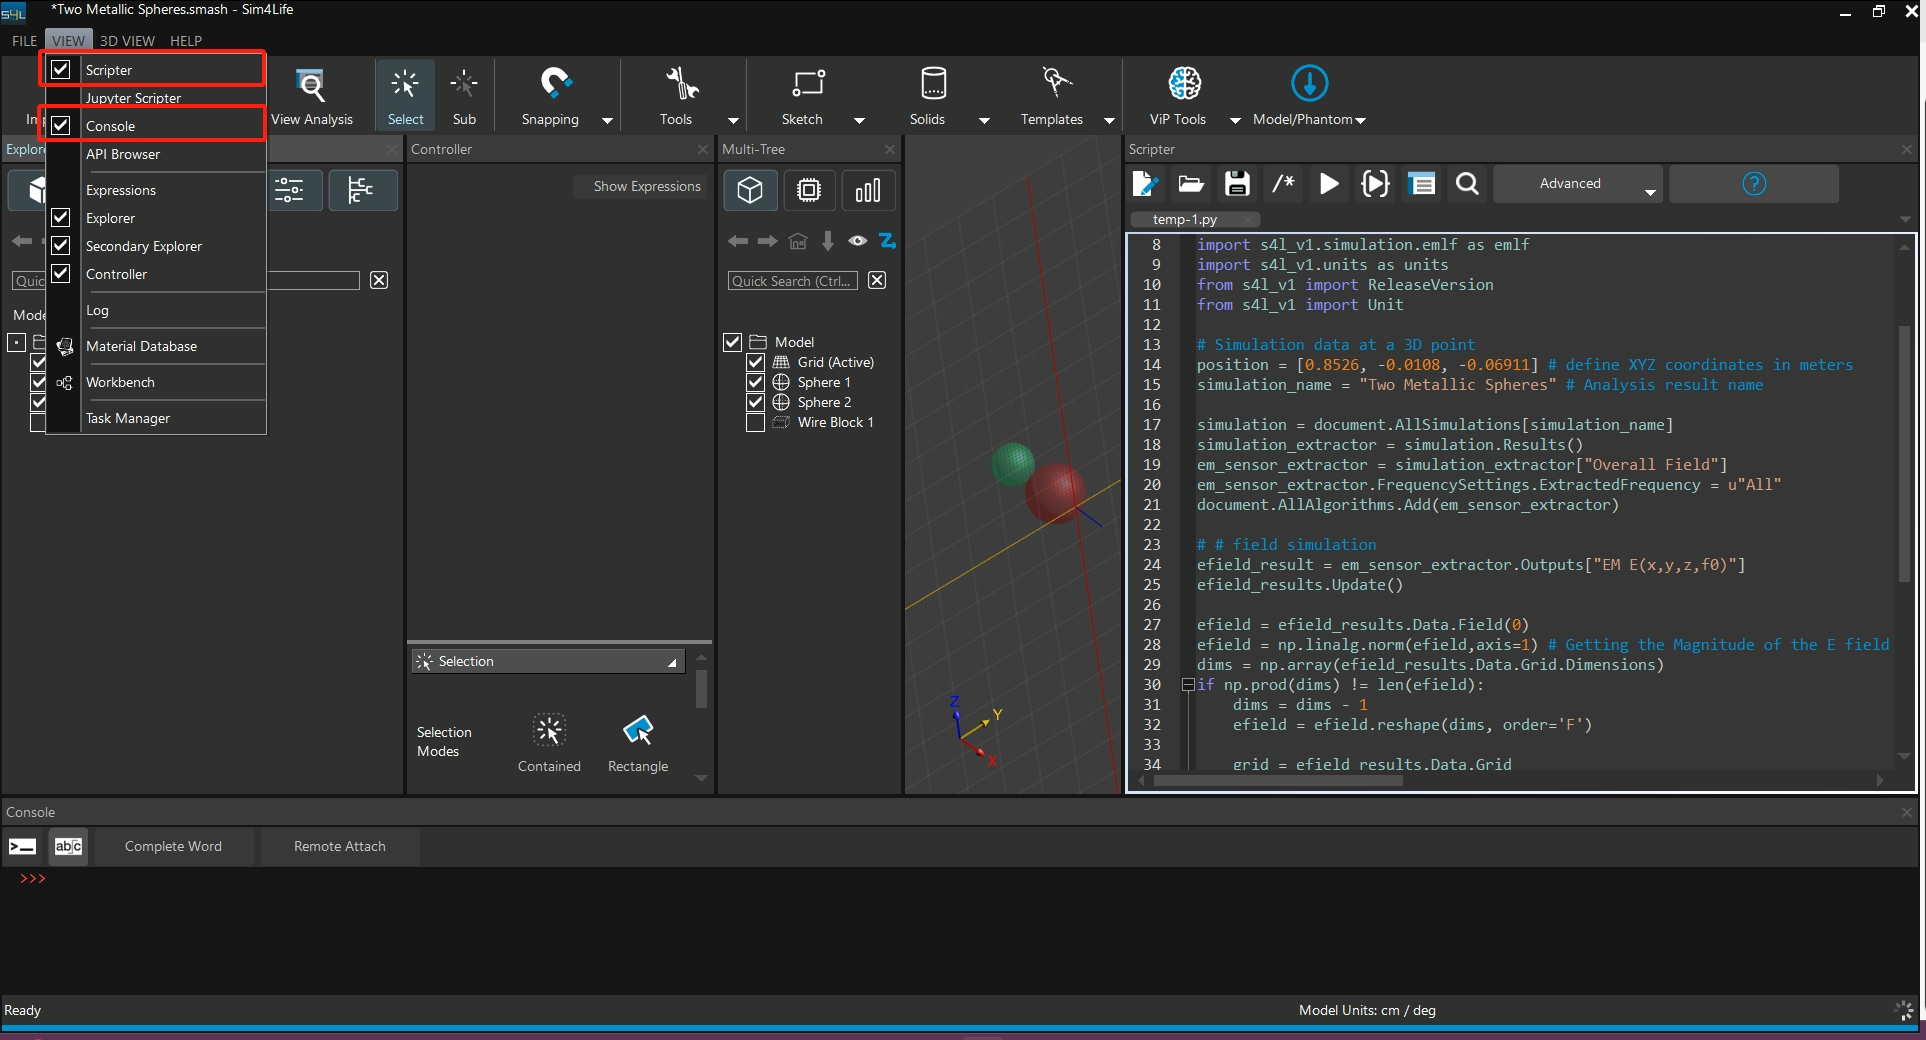The image size is (1926, 1040).
Task: Enable the Wire Block 1 checkbox
Action: coord(756,422)
